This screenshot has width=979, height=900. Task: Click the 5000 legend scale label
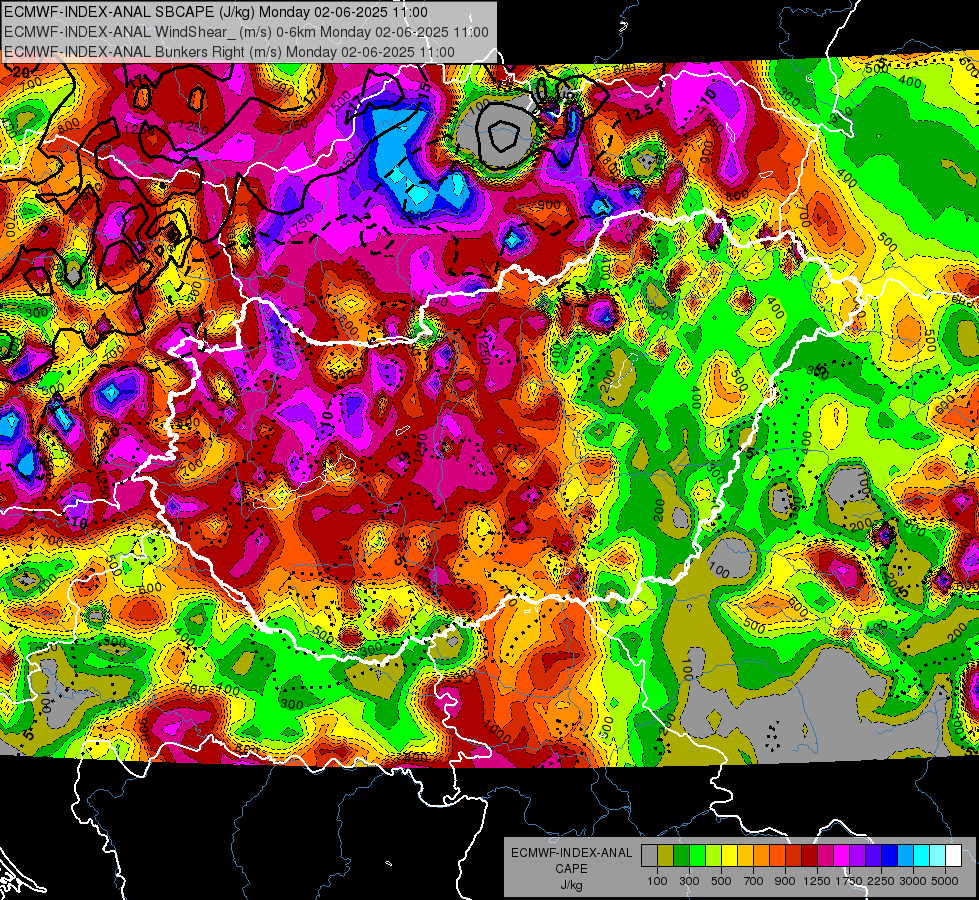pyautogui.click(x=945, y=881)
